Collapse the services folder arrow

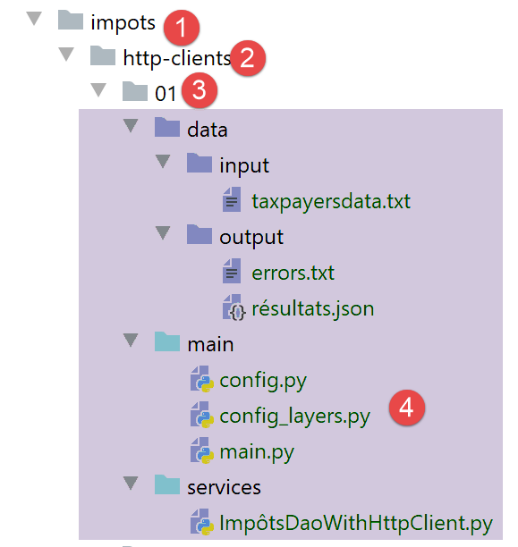(130, 483)
